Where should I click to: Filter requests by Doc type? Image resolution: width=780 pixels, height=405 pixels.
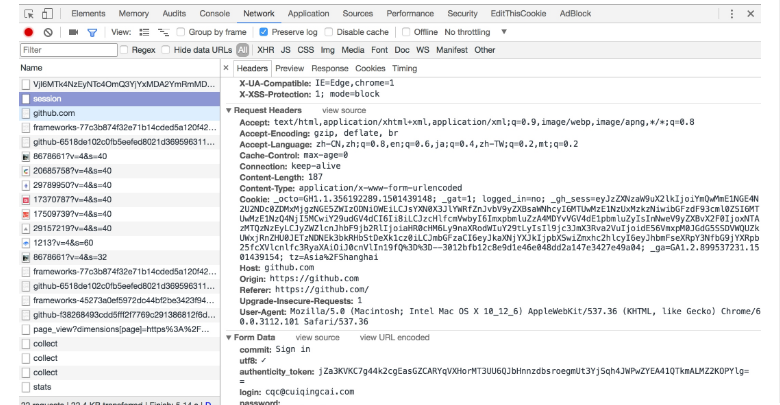[x=402, y=50]
